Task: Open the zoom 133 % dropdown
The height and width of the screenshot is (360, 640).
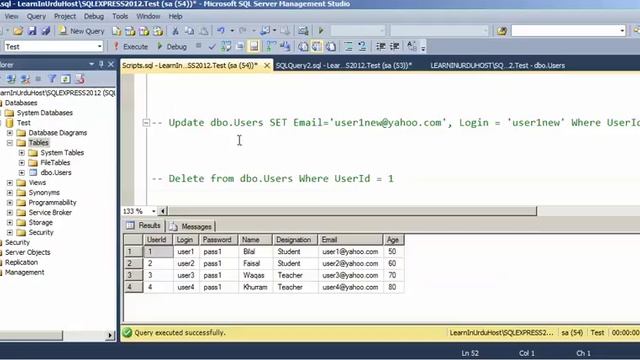Action: [153, 211]
